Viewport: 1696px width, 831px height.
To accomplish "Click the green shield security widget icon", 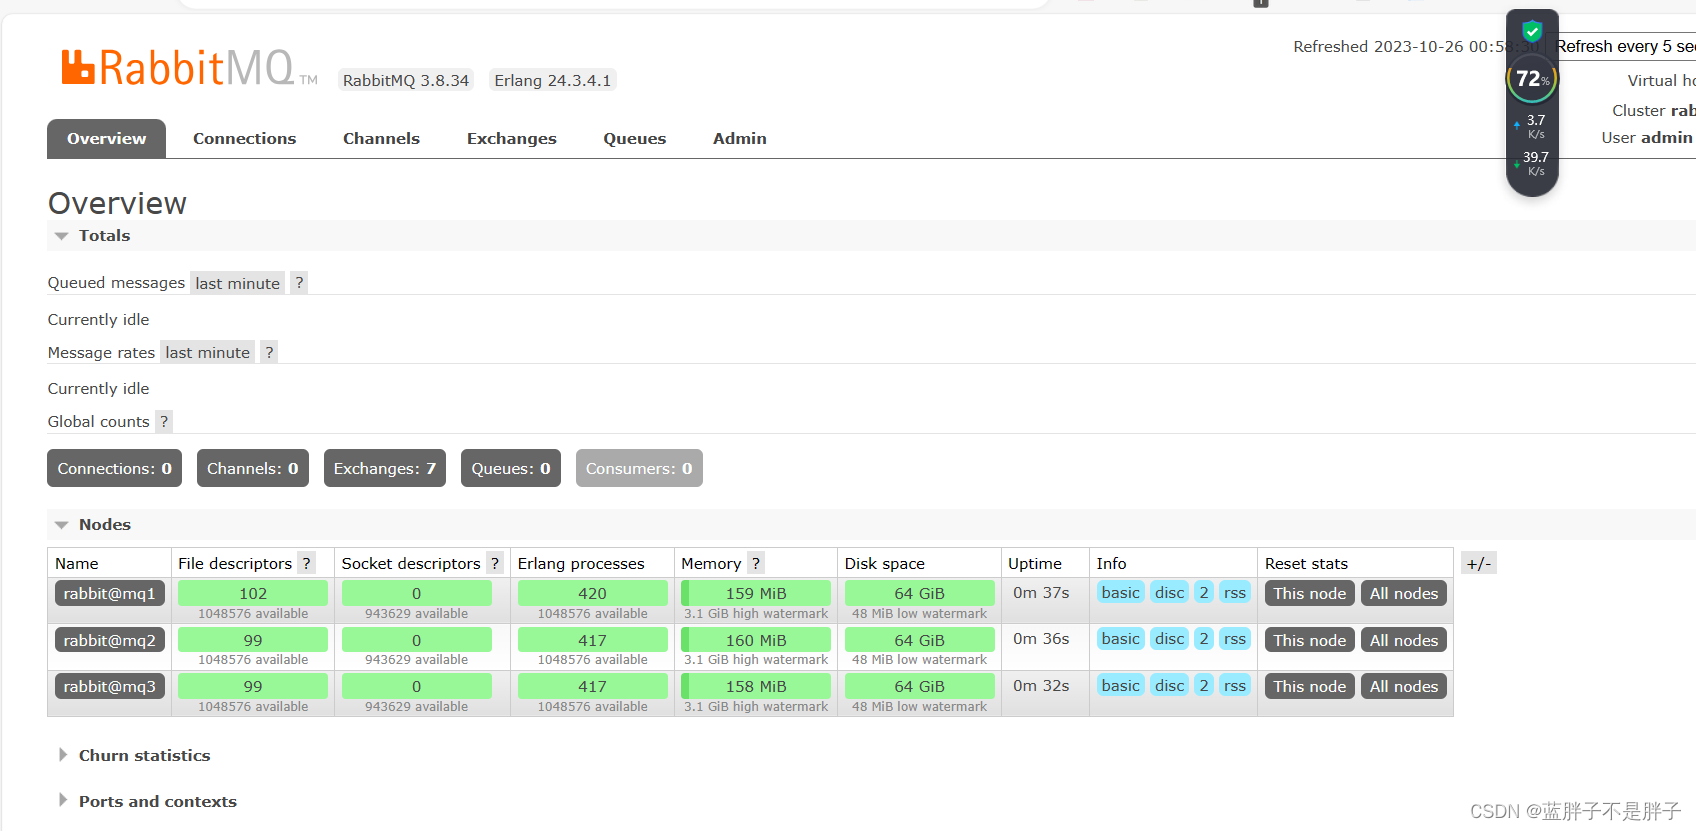I will (x=1532, y=31).
